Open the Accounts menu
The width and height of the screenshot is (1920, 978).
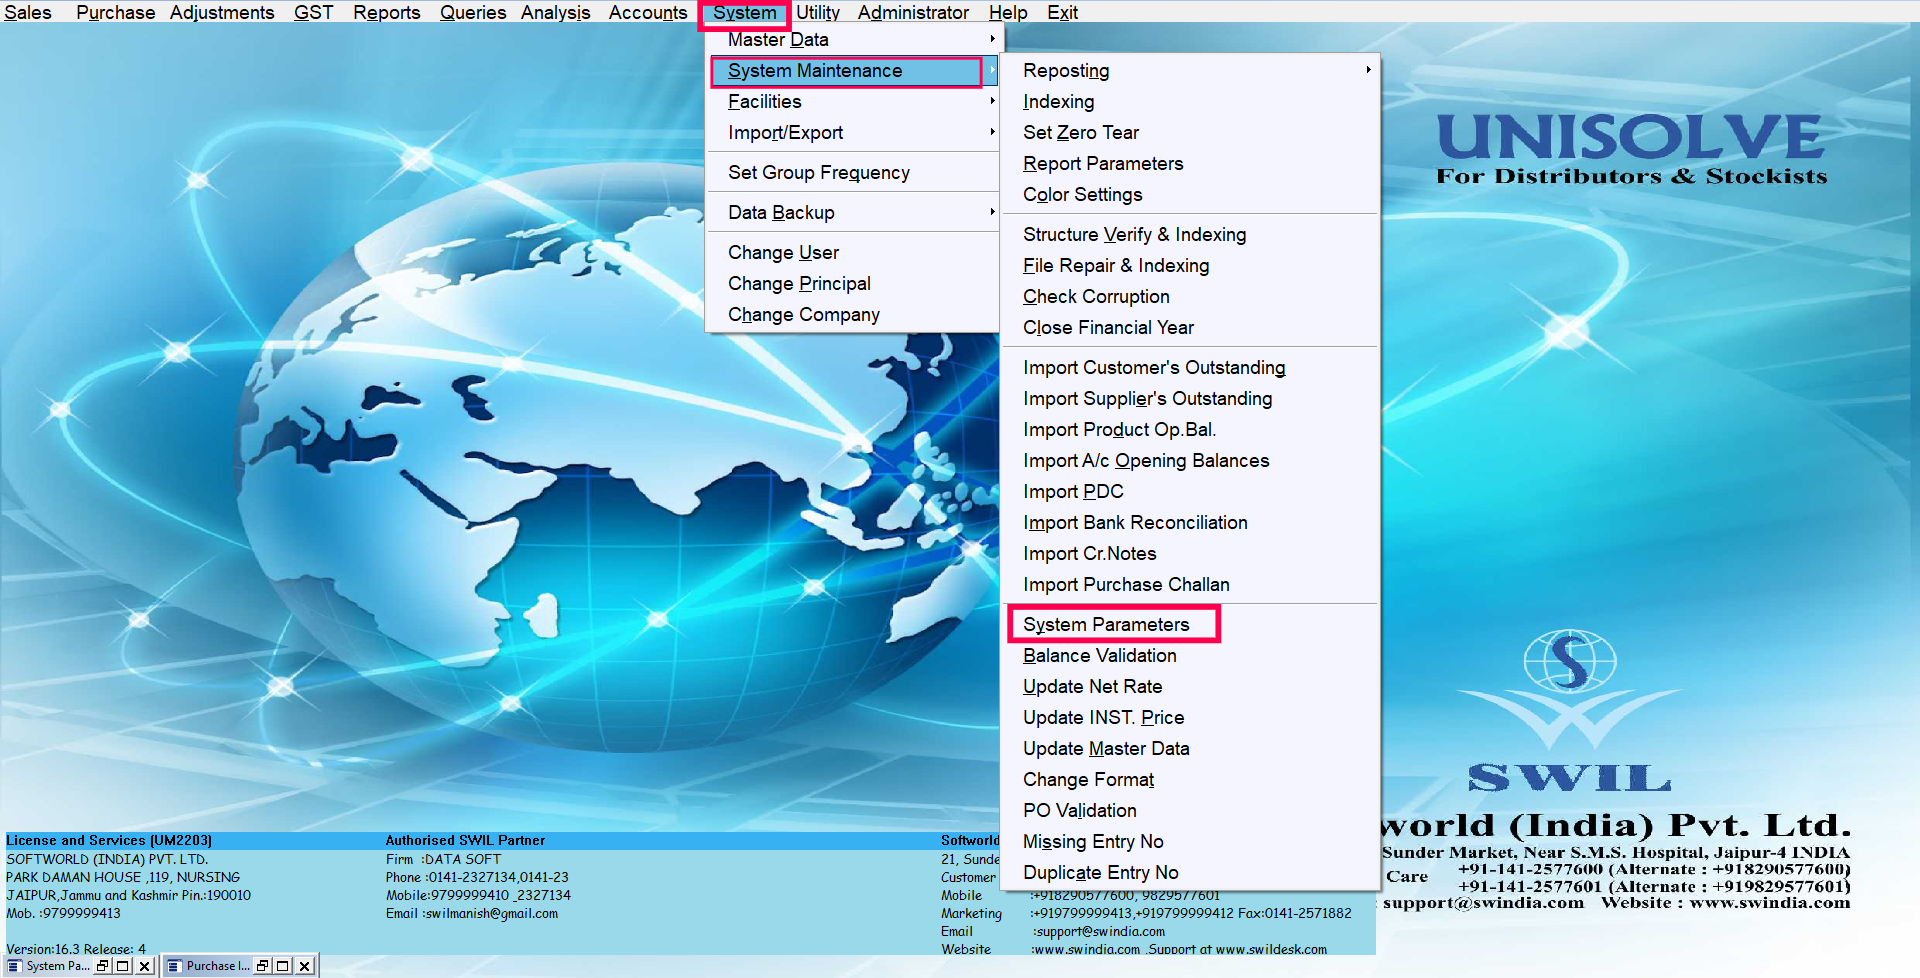click(648, 12)
